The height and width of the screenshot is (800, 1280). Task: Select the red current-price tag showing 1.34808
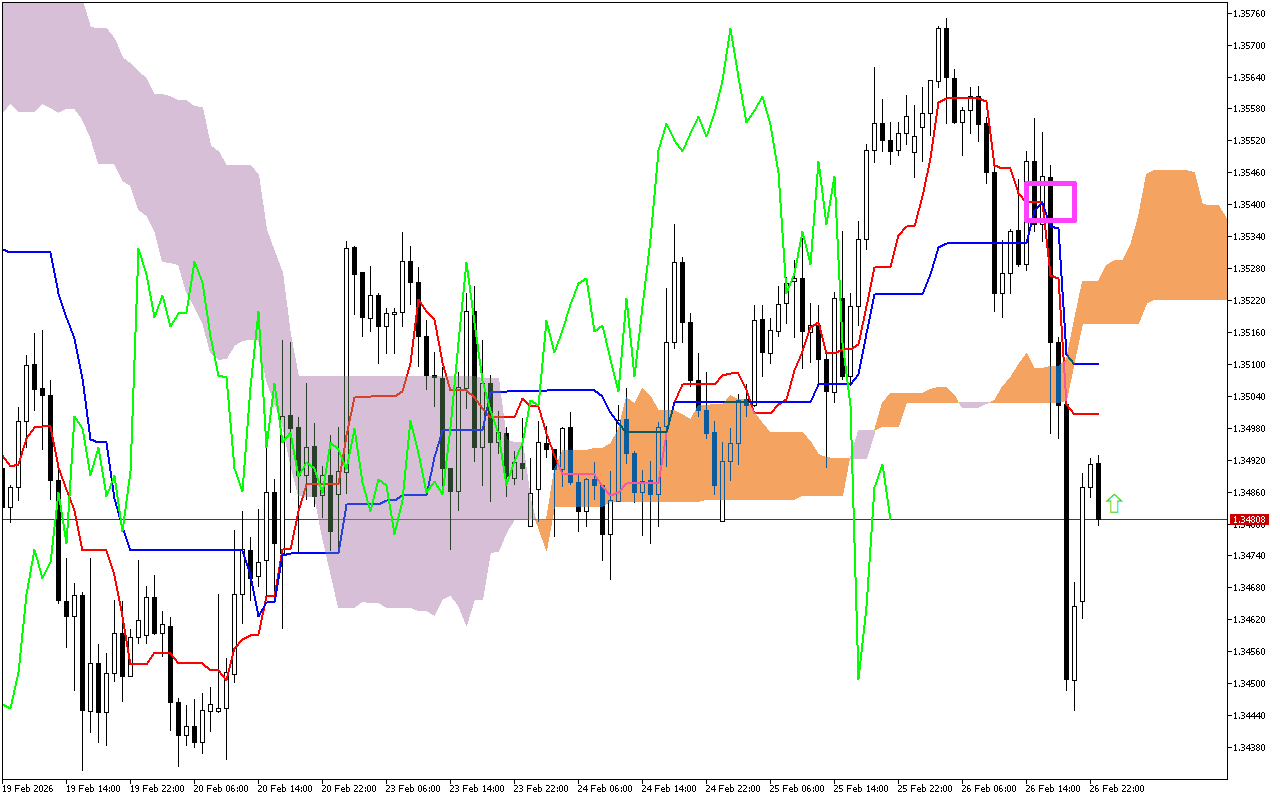[1249, 519]
